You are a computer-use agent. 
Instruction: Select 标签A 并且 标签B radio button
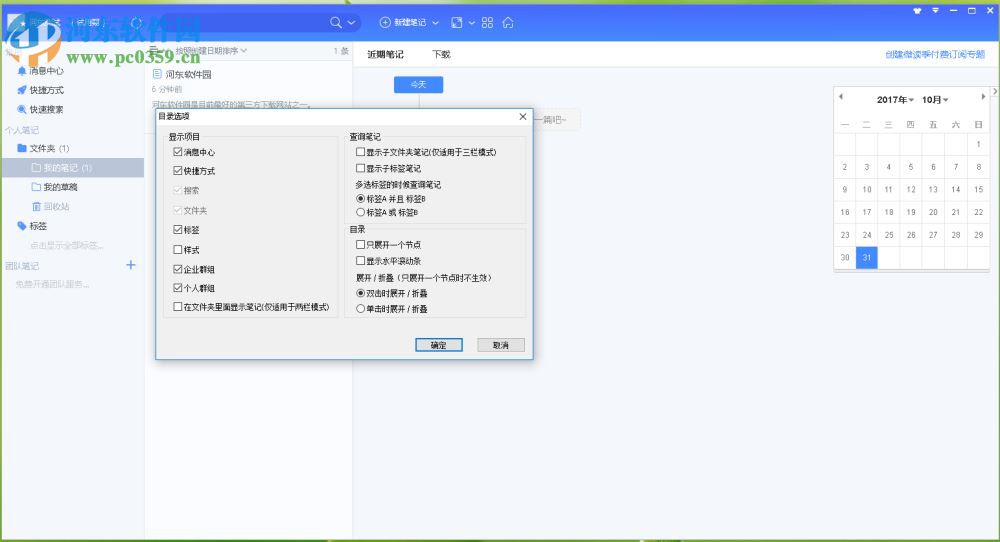[x=360, y=199]
